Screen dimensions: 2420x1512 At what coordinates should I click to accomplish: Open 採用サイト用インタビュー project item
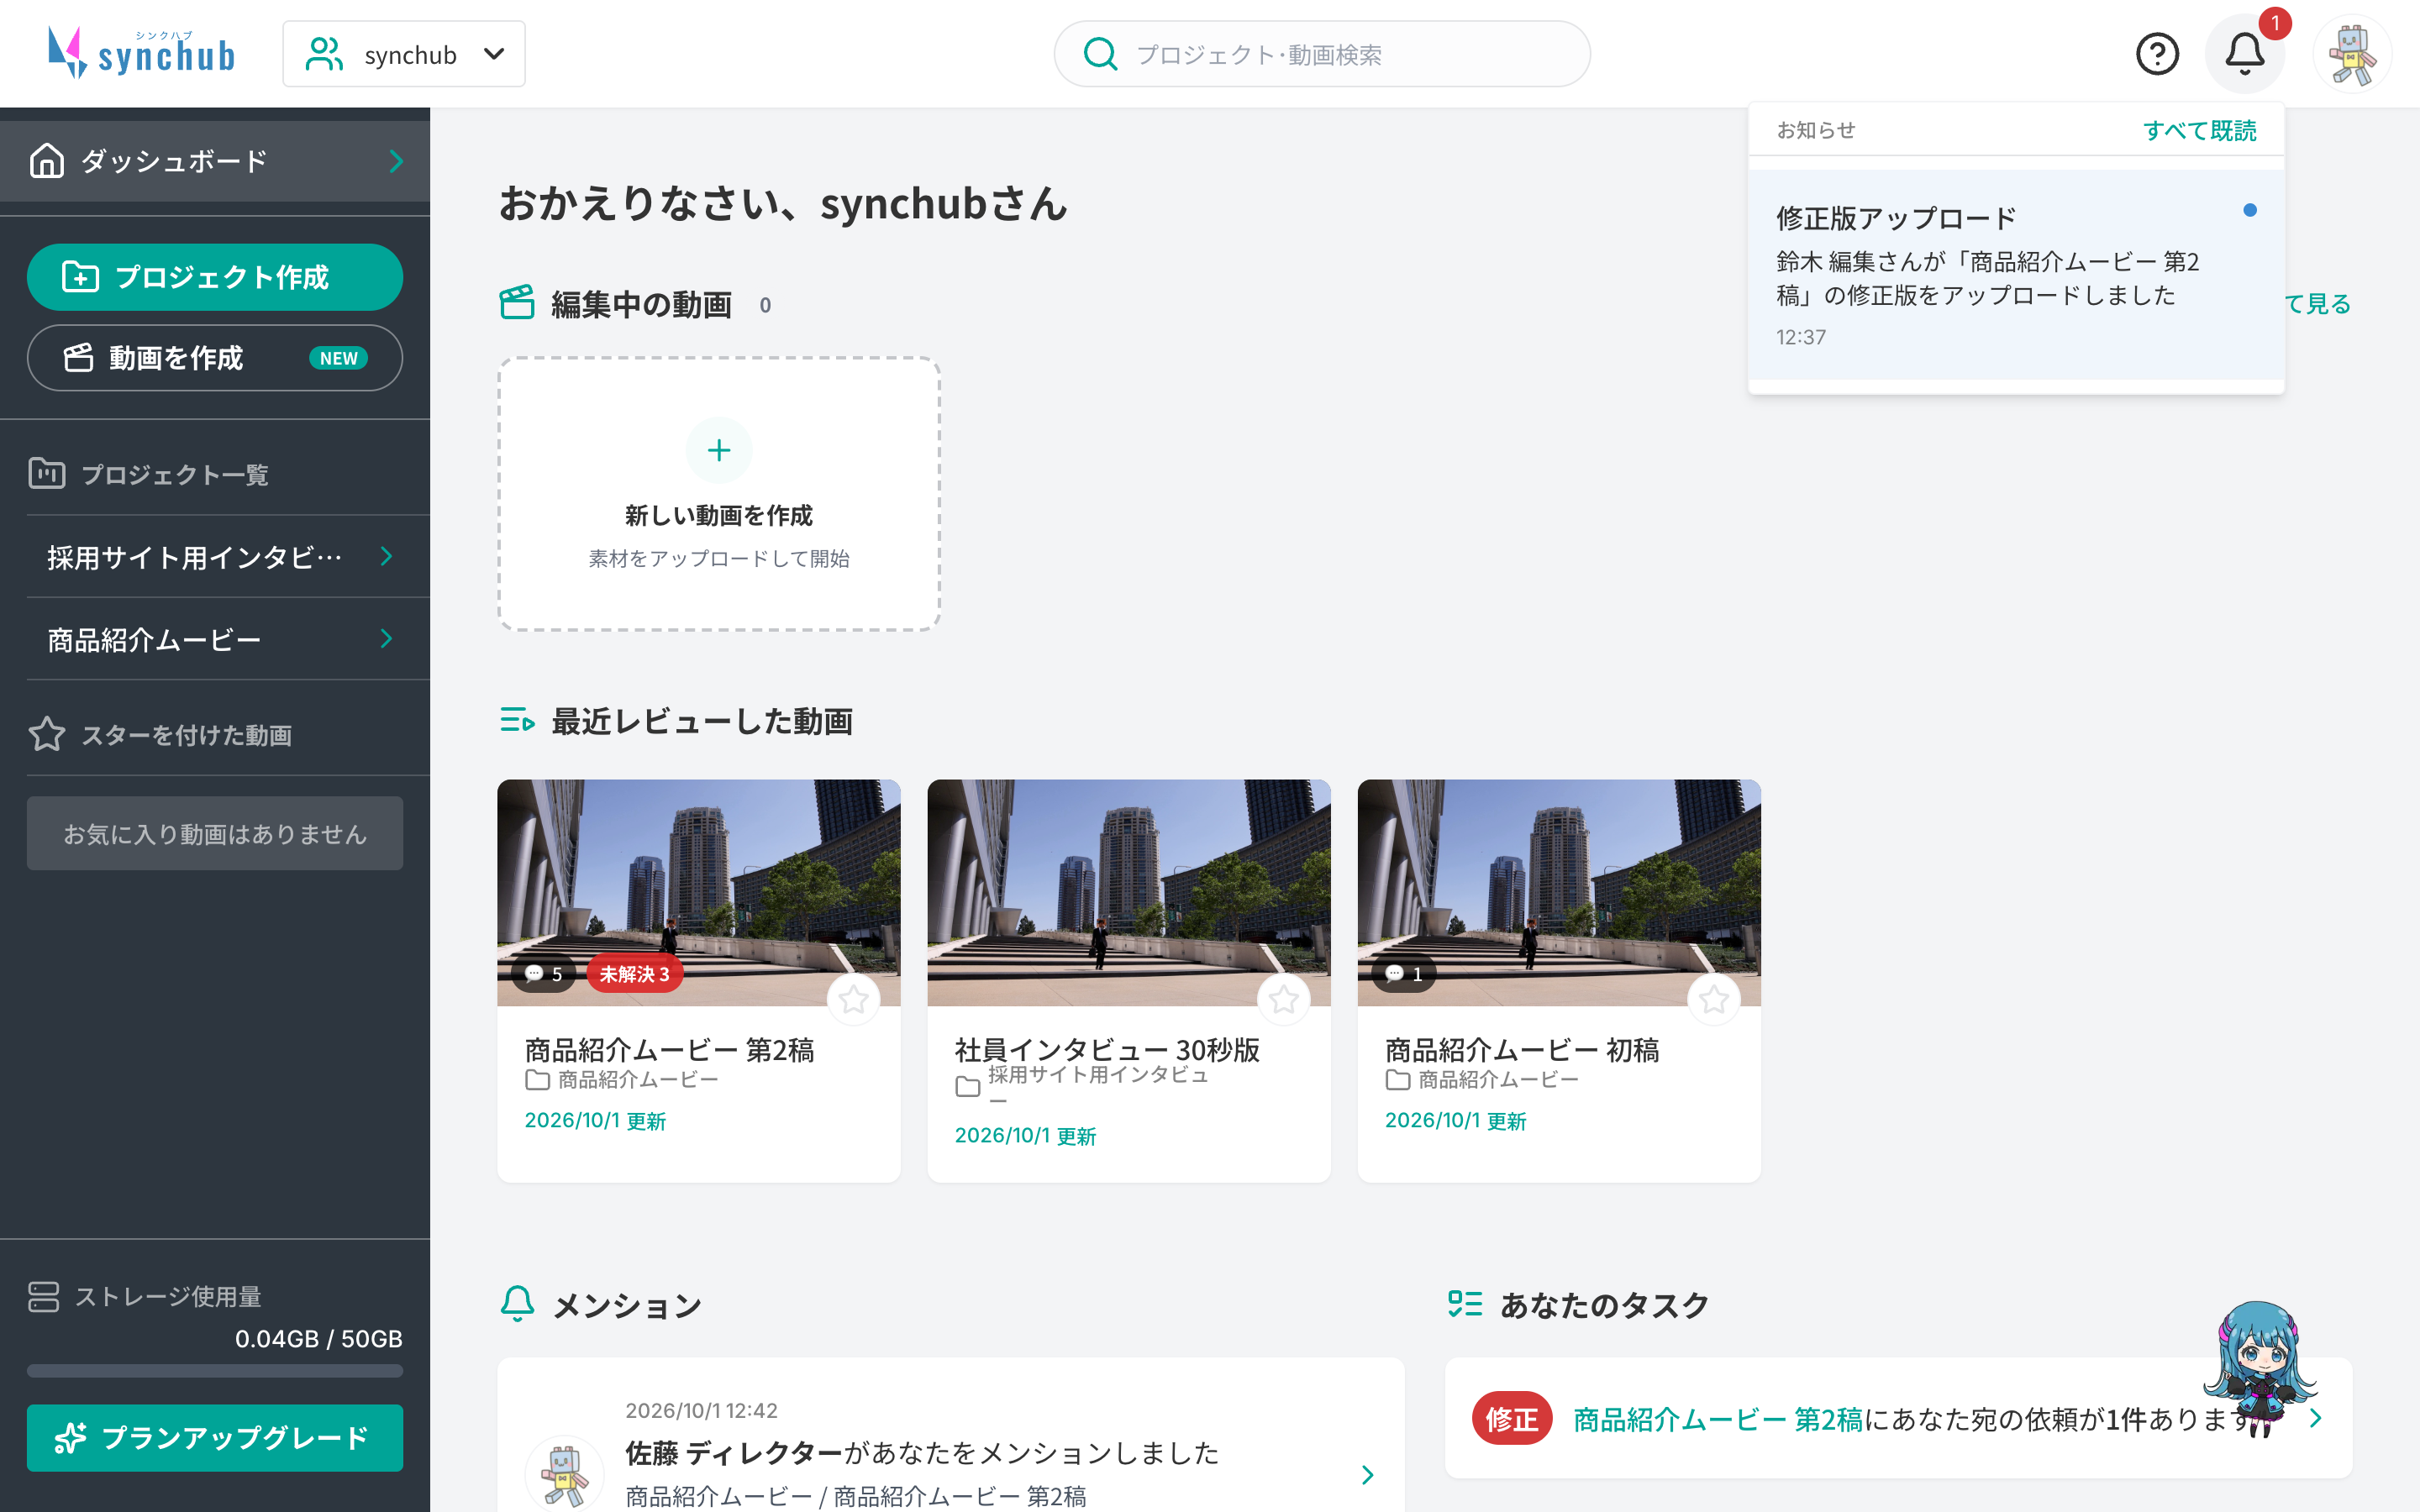pyautogui.click(x=215, y=556)
